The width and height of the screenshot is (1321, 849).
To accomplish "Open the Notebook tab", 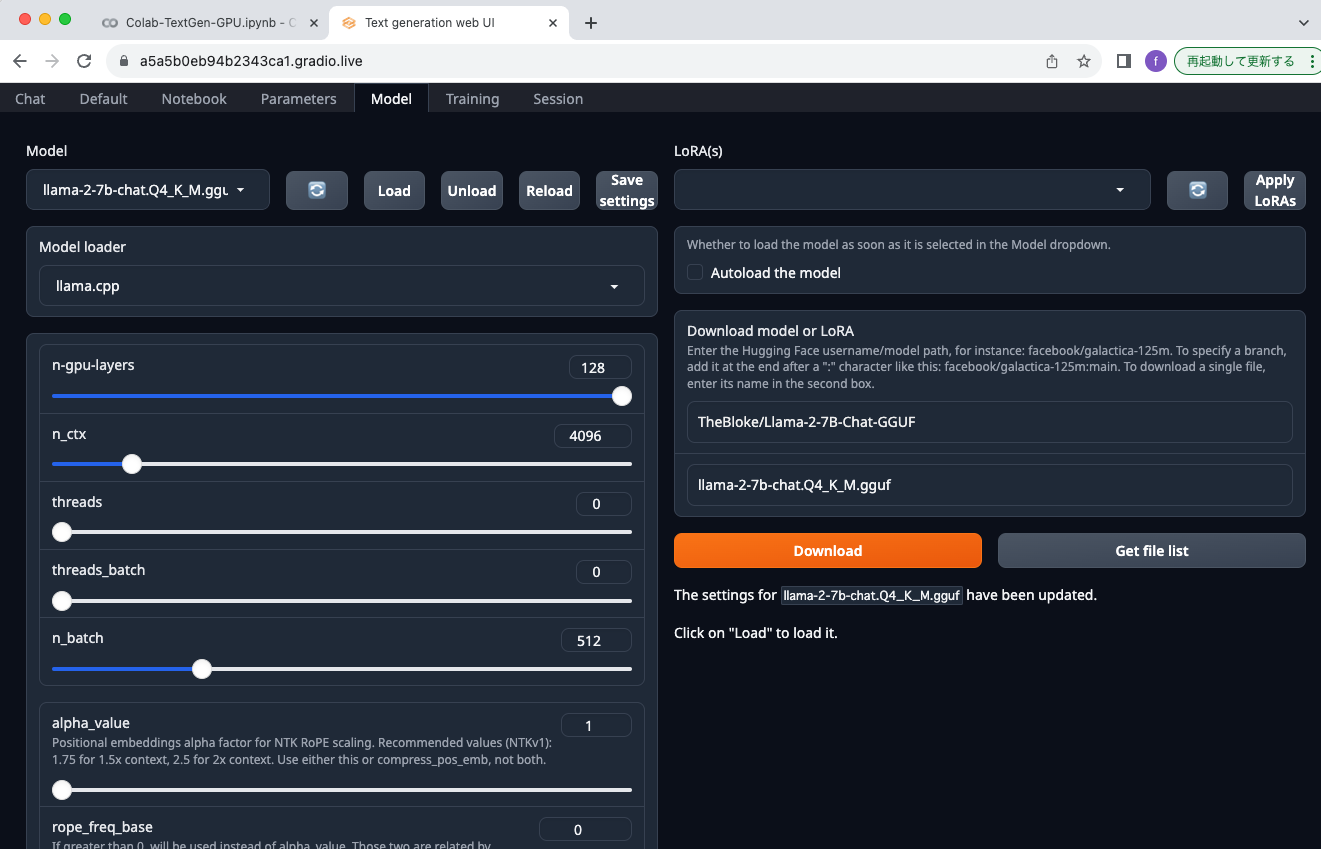I will coord(194,98).
